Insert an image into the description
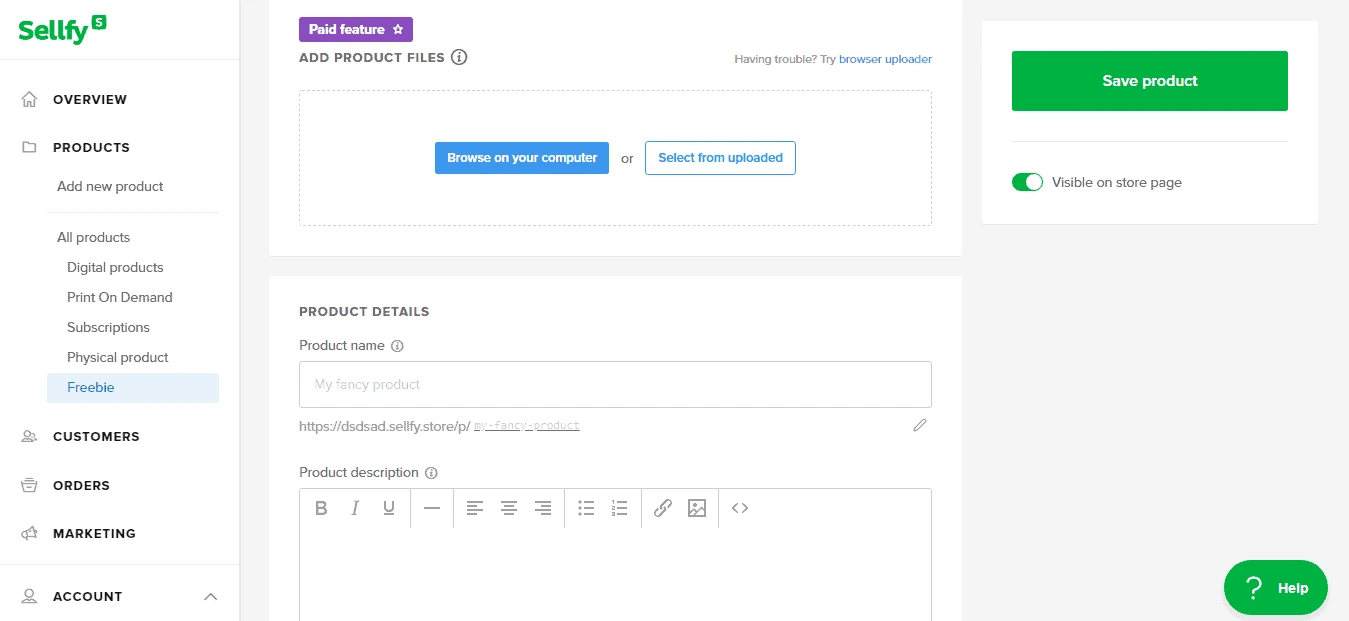The image size is (1349, 621). (x=696, y=508)
